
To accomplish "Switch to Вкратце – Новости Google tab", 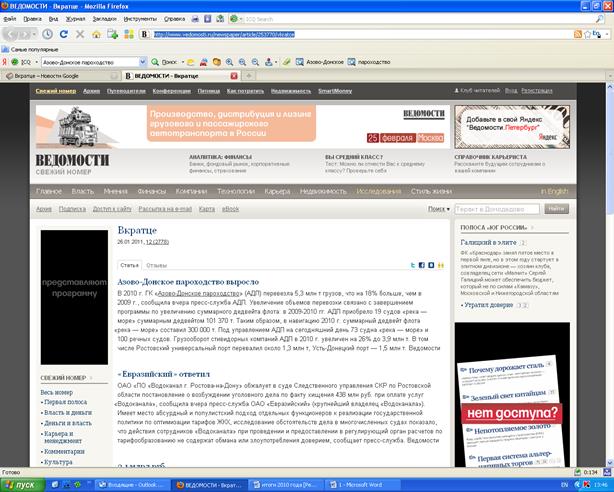I will [61, 76].
